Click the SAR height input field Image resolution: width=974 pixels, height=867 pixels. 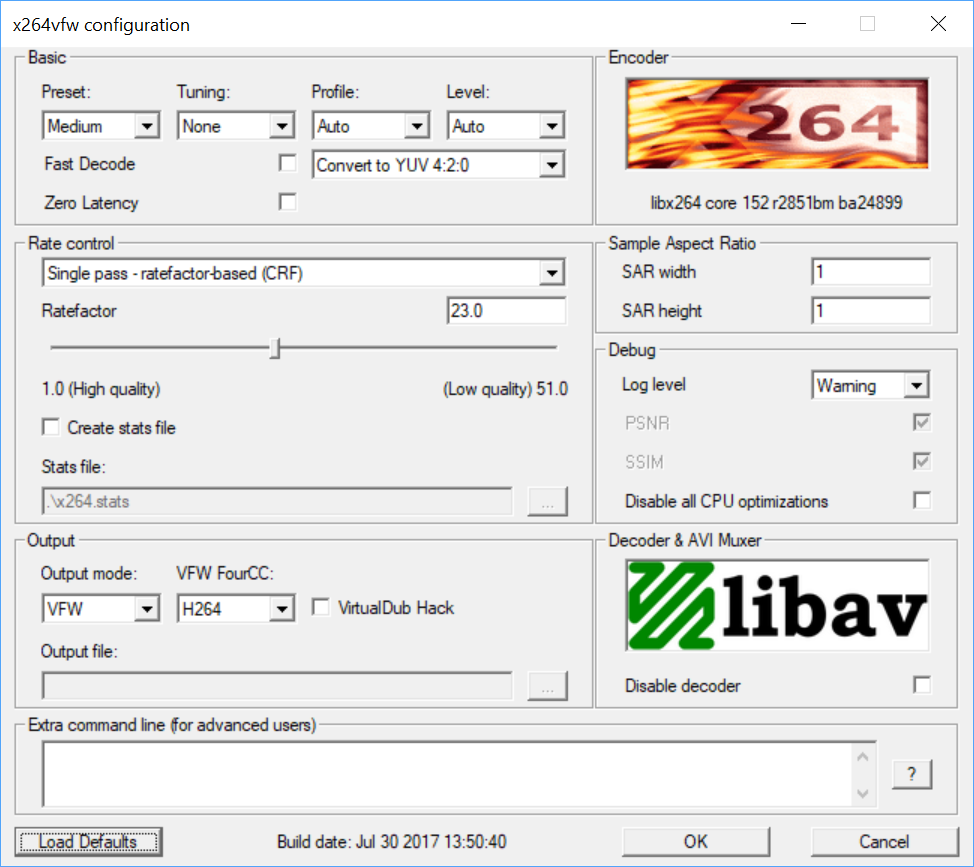[871, 311]
